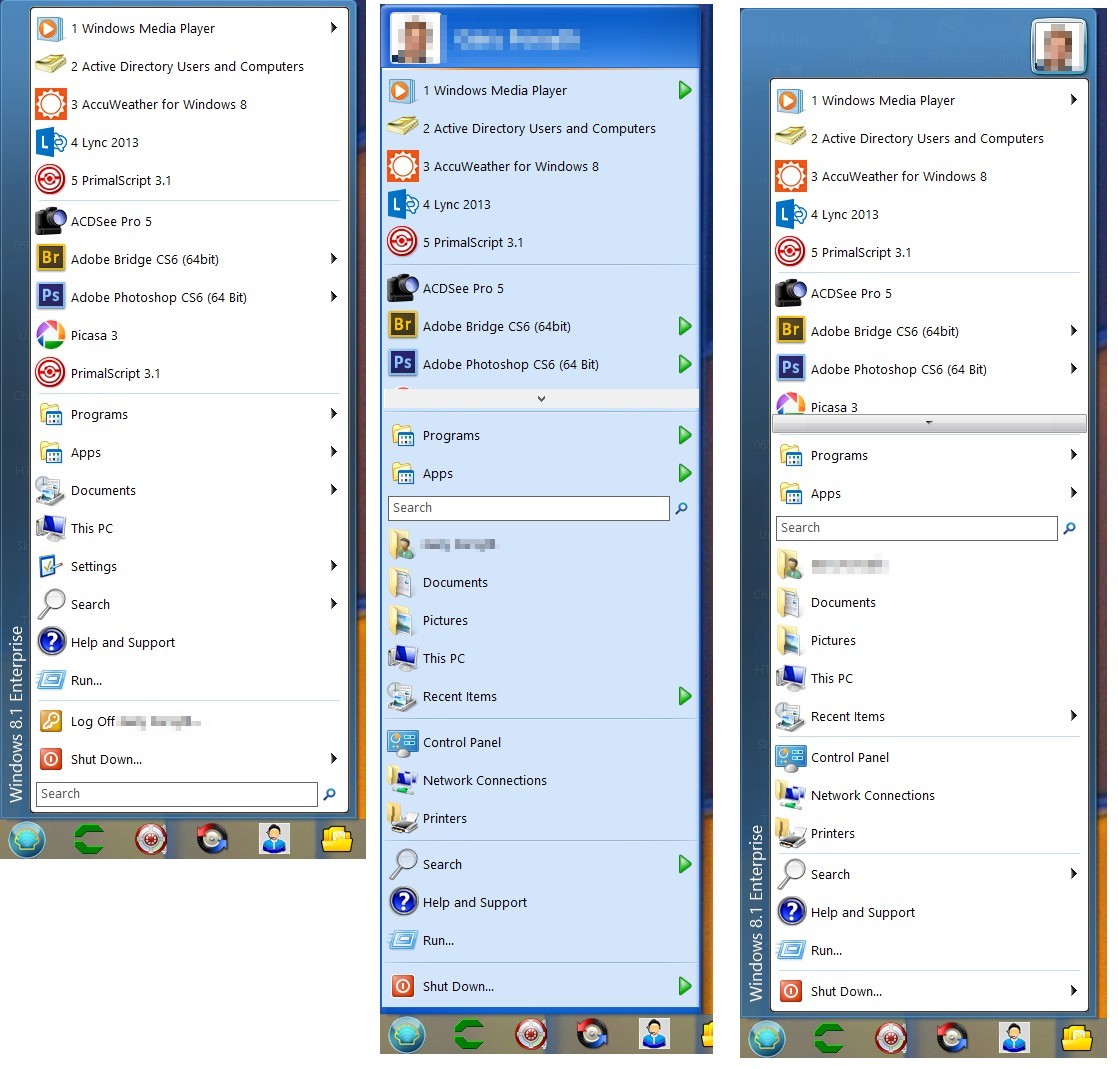1118x1069 pixels.
Task: Launch Lync 2013 from the middle blue menu
Action: click(456, 205)
